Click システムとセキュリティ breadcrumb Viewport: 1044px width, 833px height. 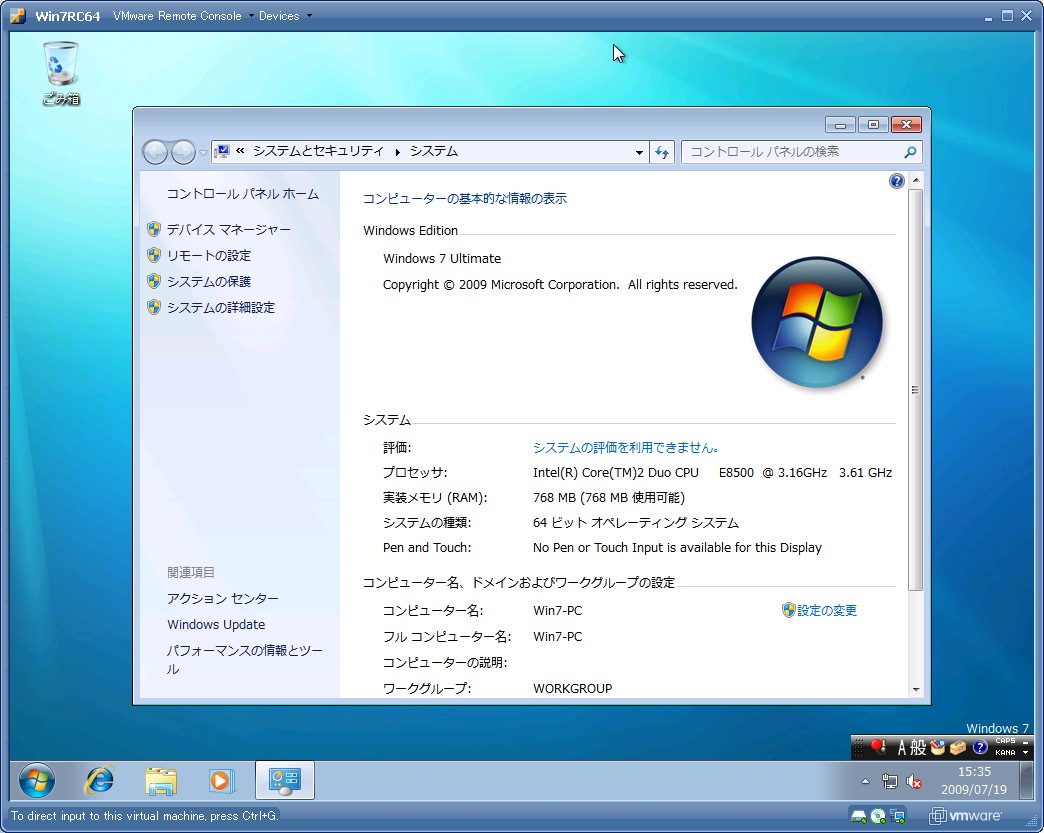(318, 151)
